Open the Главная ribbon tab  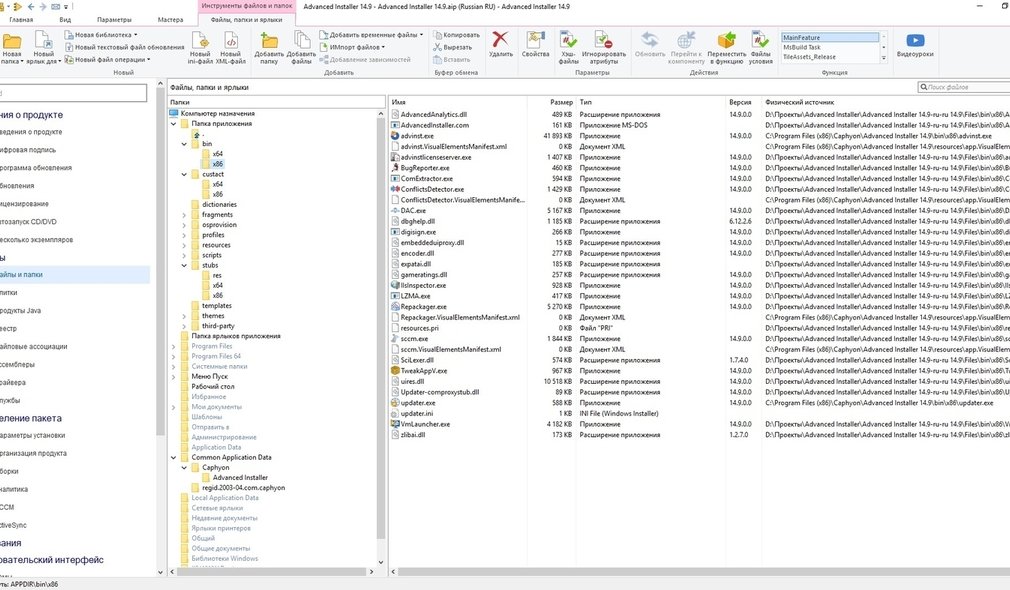point(21,20)
